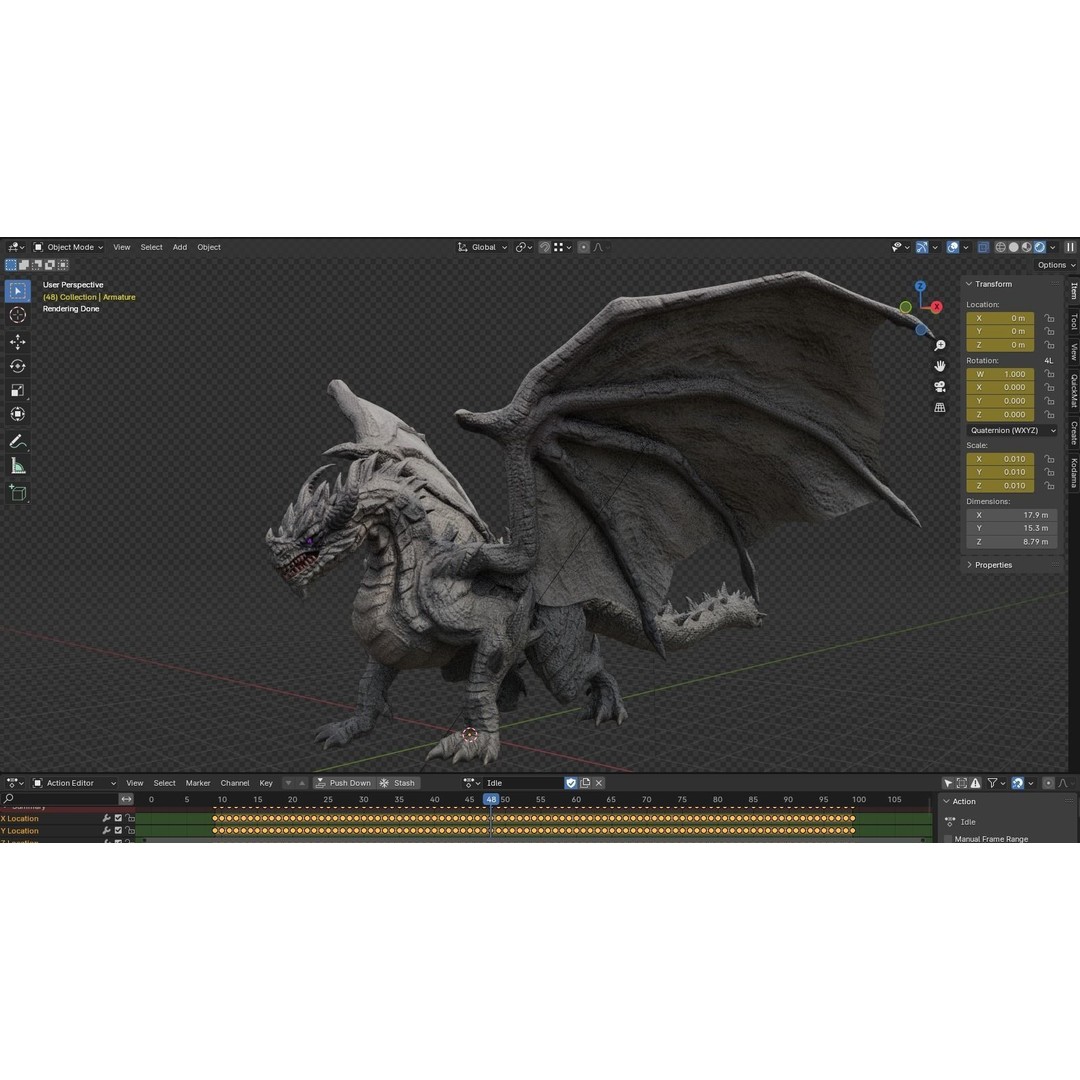Click the Push Down button
This screenshot has height=1080, width=1080.
click(x=343, y=783)
